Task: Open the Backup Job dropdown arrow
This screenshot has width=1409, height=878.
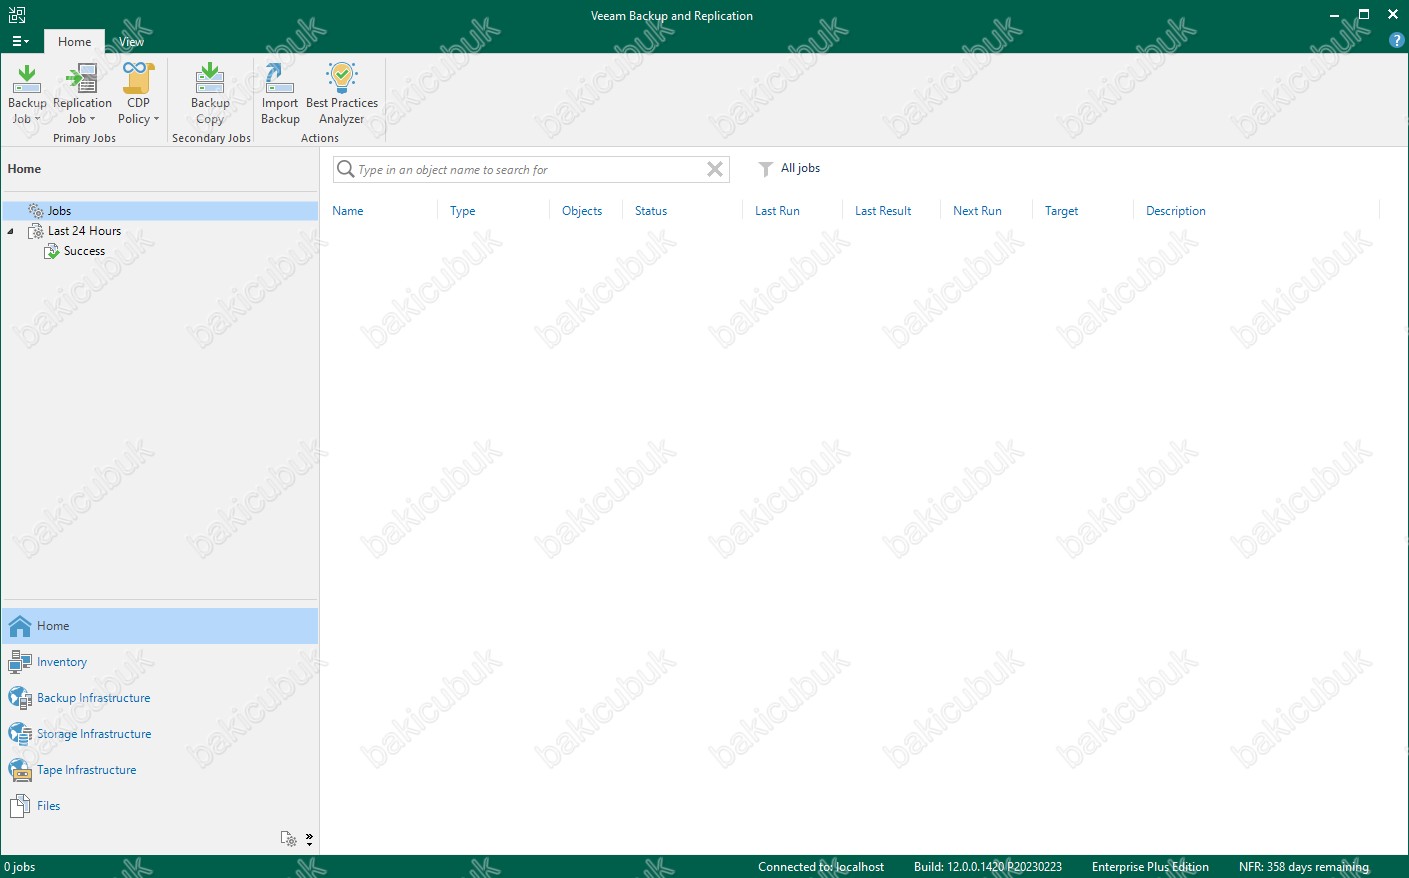Action: (38, 119)
